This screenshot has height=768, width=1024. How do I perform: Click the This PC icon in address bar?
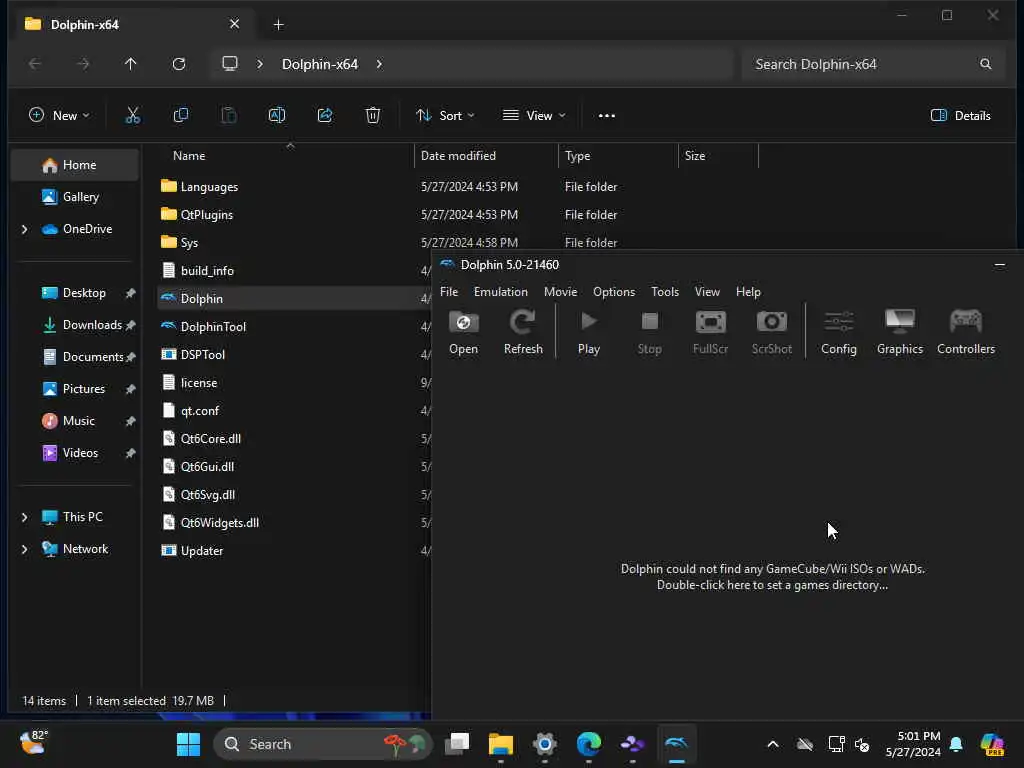230,64
